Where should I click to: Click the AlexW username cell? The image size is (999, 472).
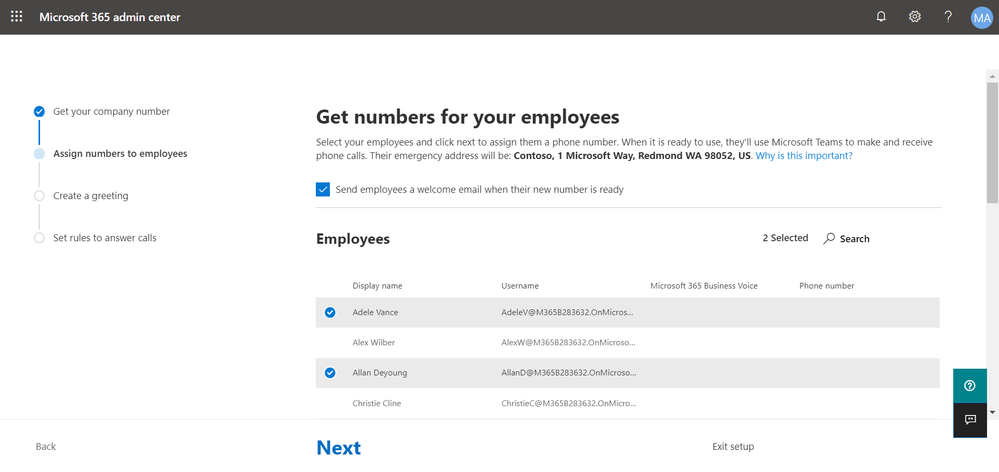click(x=568, y=343)
